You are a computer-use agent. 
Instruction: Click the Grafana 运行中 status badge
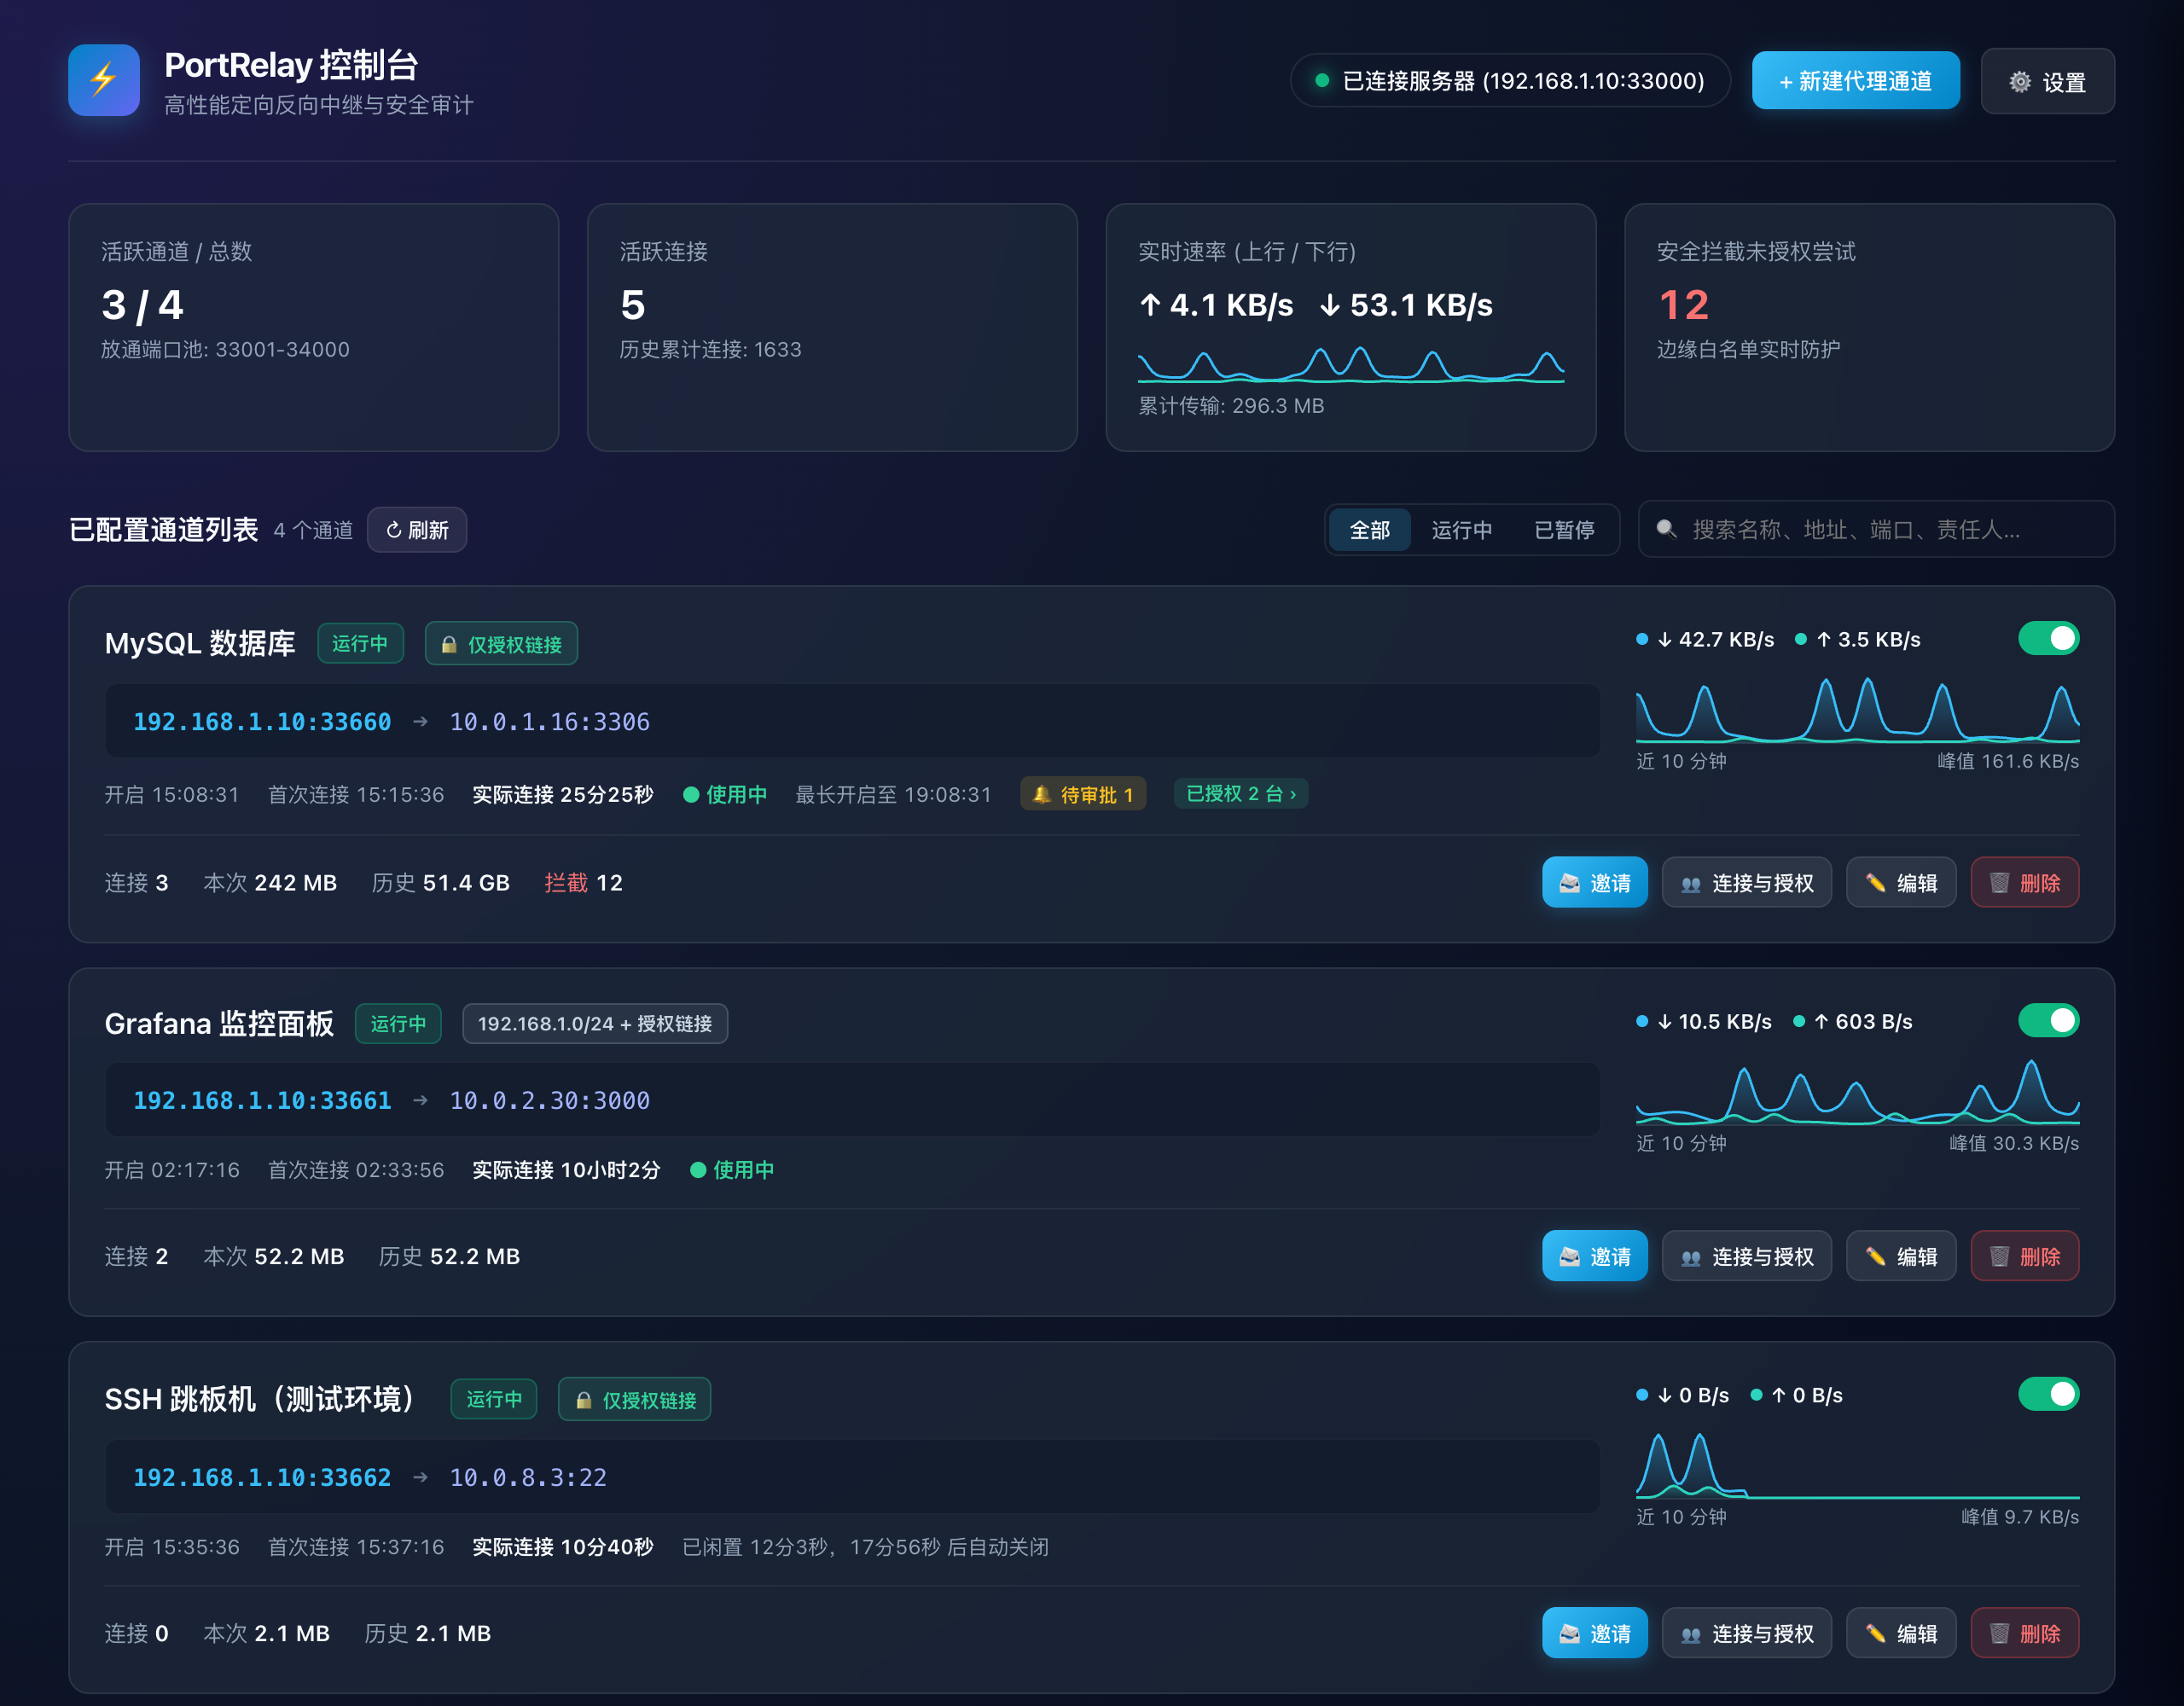[x=398, y=1024]
